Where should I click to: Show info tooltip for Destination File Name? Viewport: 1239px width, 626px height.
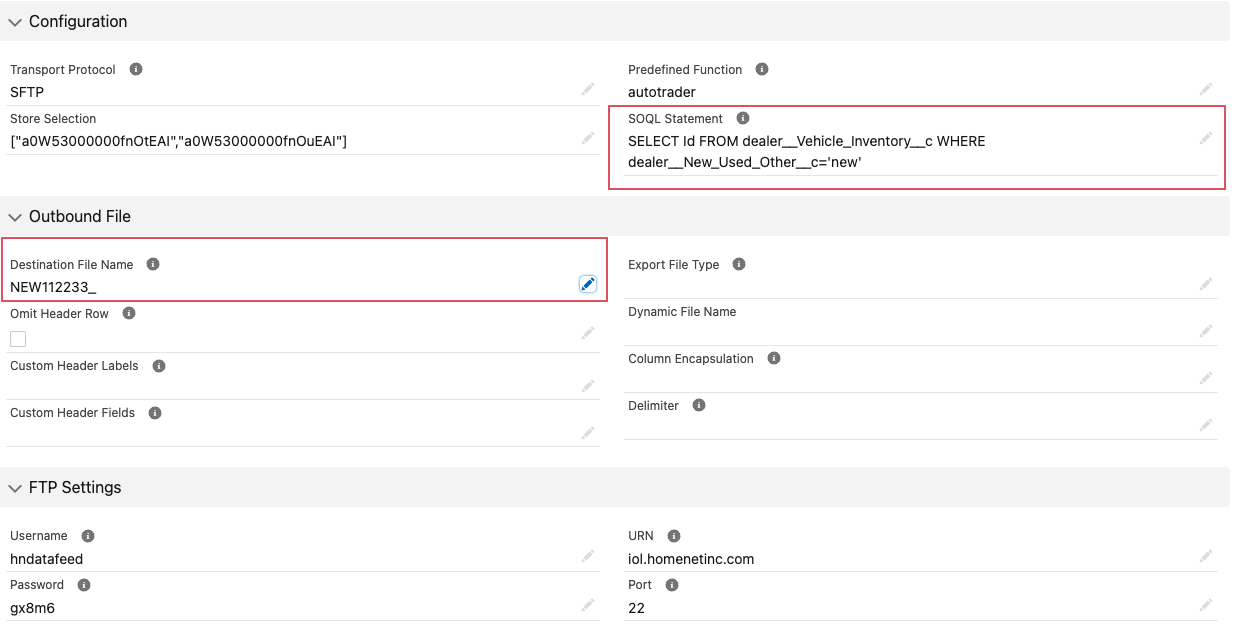click(153, 264)
